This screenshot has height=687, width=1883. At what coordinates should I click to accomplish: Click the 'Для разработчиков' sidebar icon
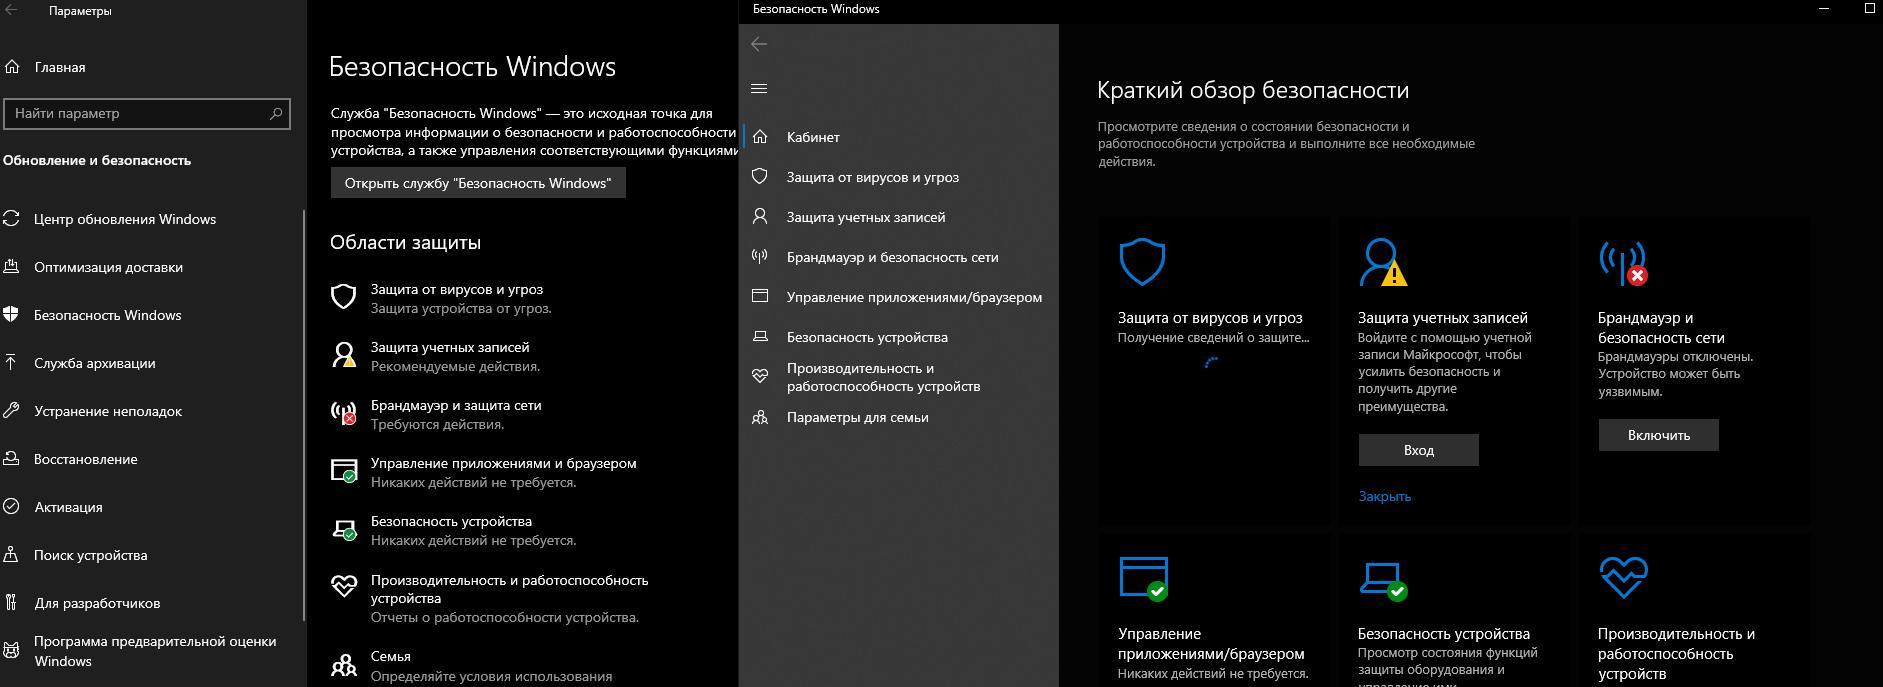coord(12,603)
